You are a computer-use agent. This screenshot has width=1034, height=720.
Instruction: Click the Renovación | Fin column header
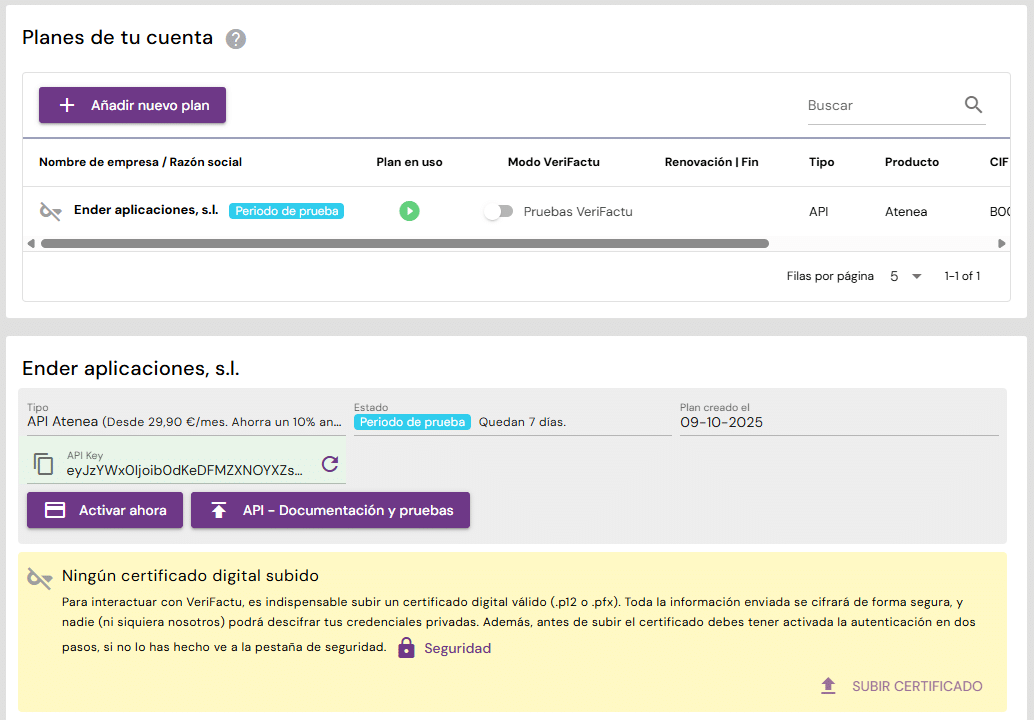711,162
